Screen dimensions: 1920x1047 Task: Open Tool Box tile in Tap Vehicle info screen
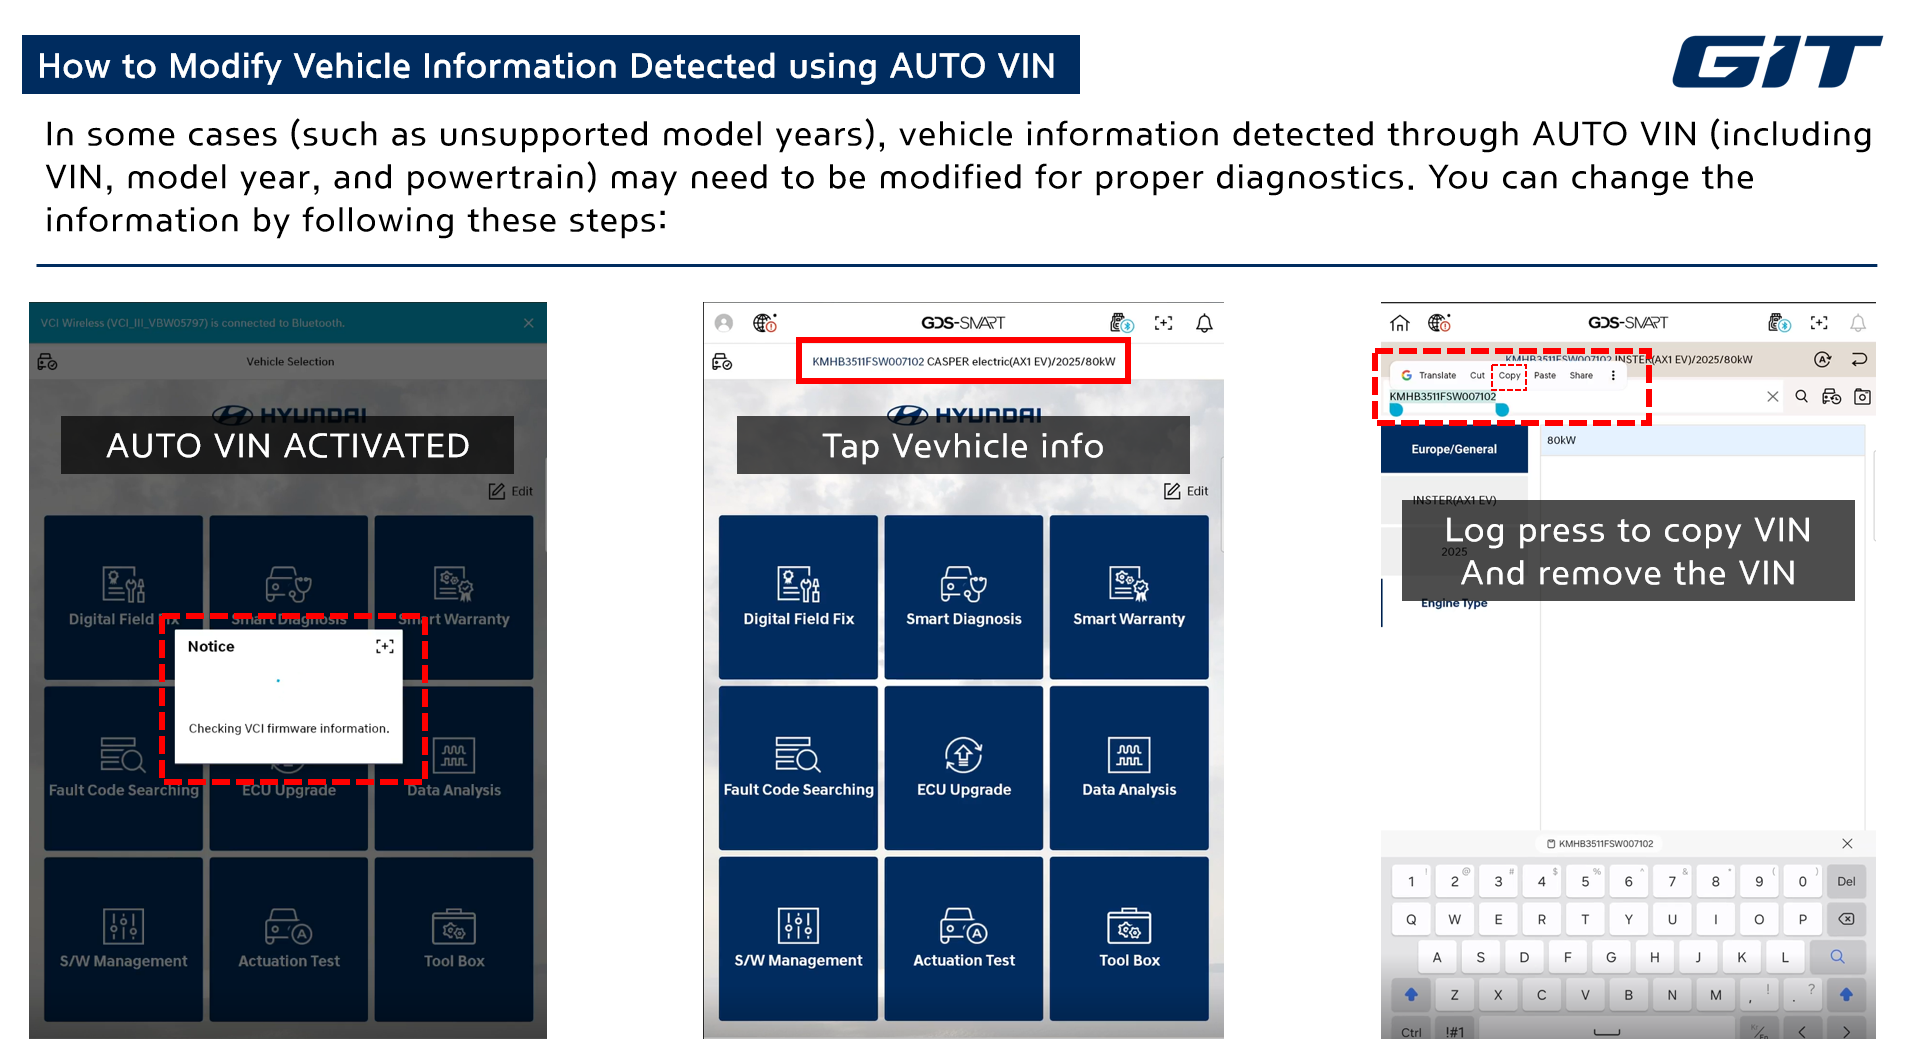click(1129, 939)
